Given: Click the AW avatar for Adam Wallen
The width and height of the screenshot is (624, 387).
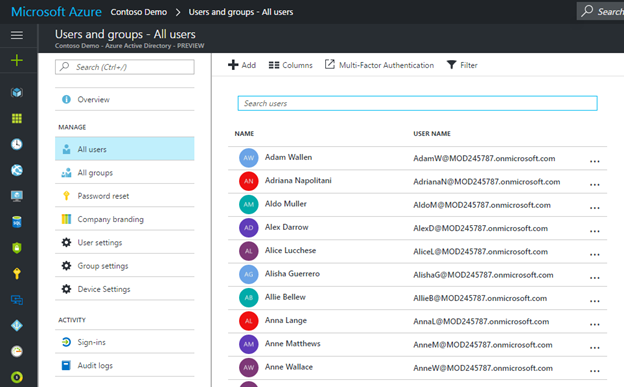Looking at the screenshot, I should point(249,158).
